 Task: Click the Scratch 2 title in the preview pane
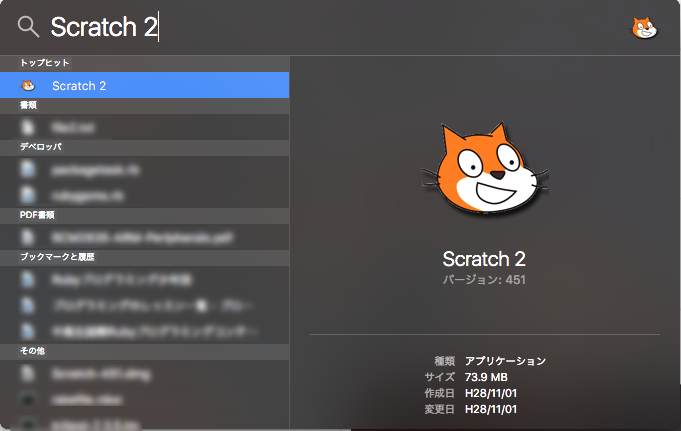[x=484, y=259]
